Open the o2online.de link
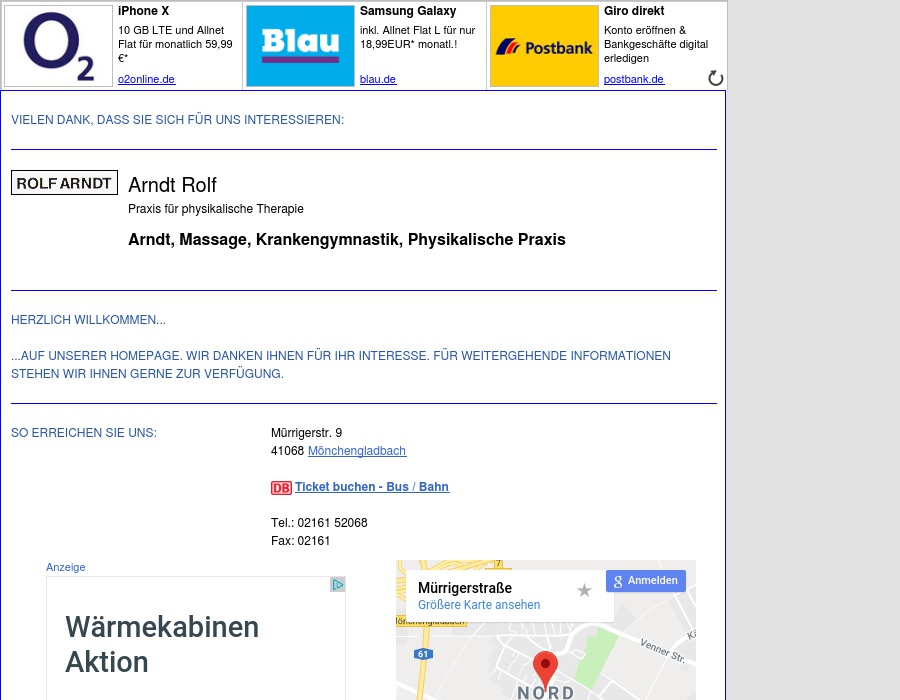The image size is (900, 700). coord(146,79)
